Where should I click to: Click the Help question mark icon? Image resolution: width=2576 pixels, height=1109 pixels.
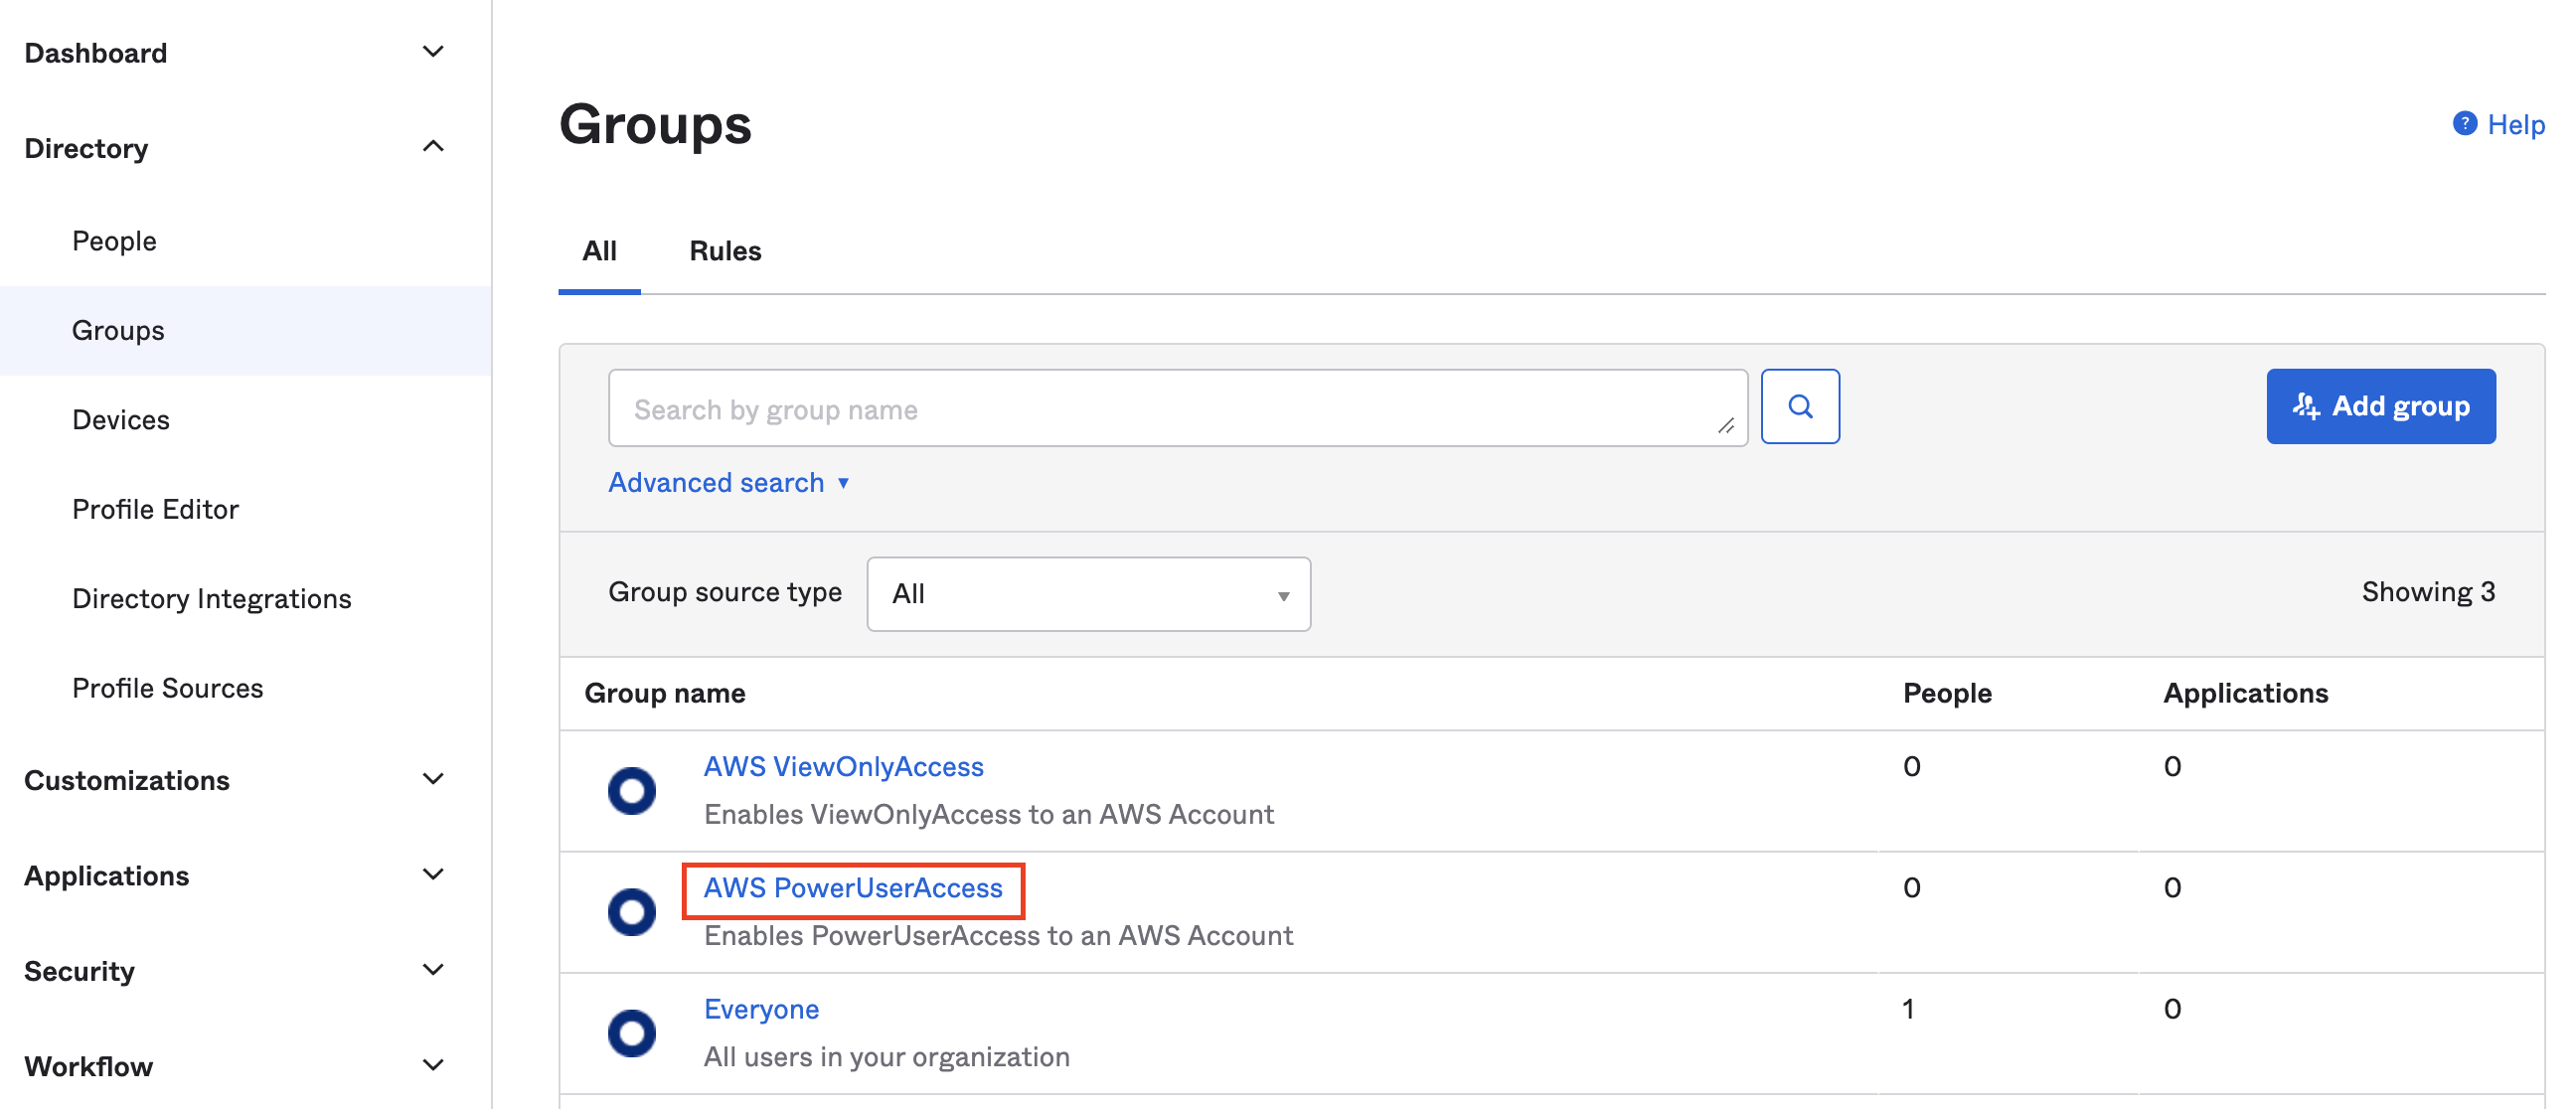click(x=2464, y=123)
